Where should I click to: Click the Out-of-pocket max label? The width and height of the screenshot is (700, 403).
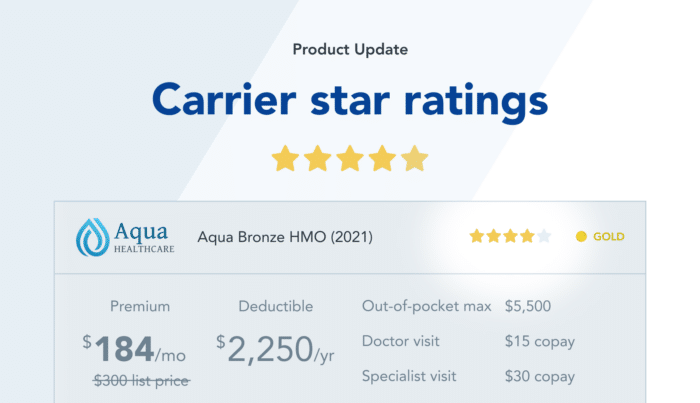pos(426,306)
